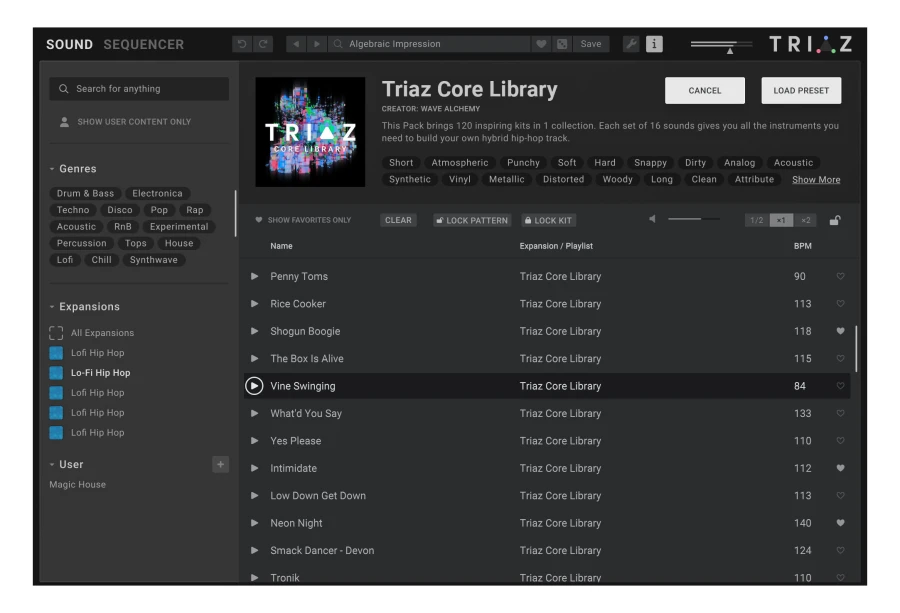Play the Penny Toms preview
This screenshot has height=613, width=900.
coord(254,276)
